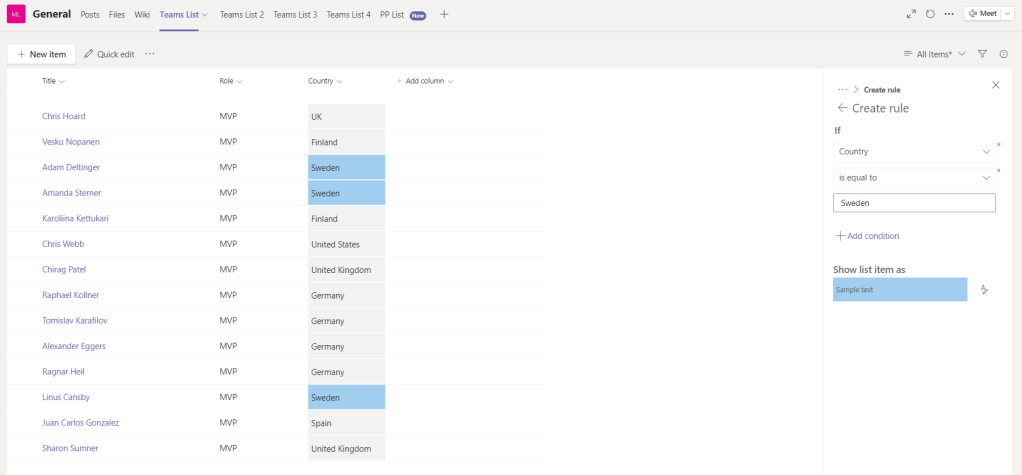Viewport: 1022px width, 475px height.
Task: Click the Add condition link
Action: pyautogui.click(x=866, y=236)
